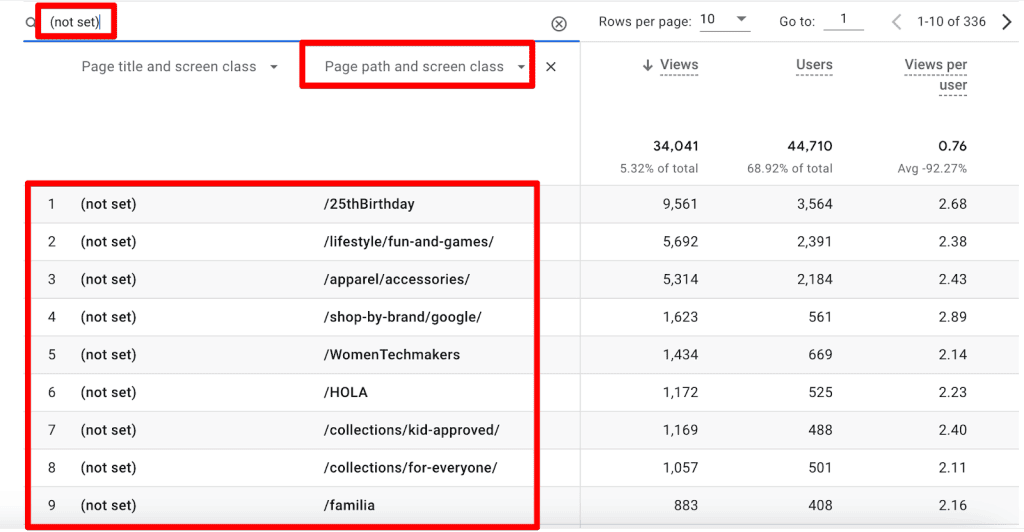Sort by the Views column header
Viewport: 1024px width, 532px height.
coord(679,65)
